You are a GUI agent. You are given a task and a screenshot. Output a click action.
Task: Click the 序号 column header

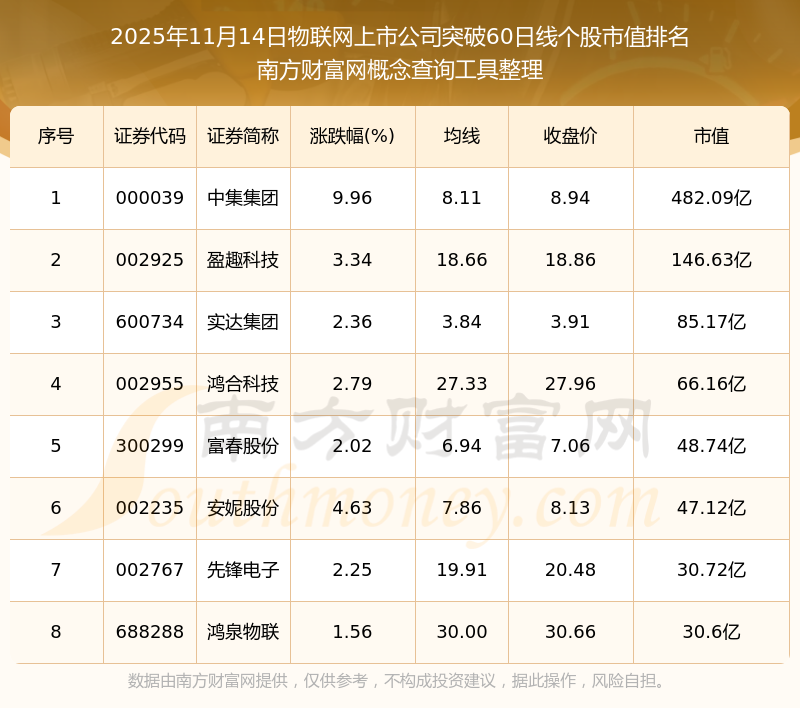click(x=56, y=136)
